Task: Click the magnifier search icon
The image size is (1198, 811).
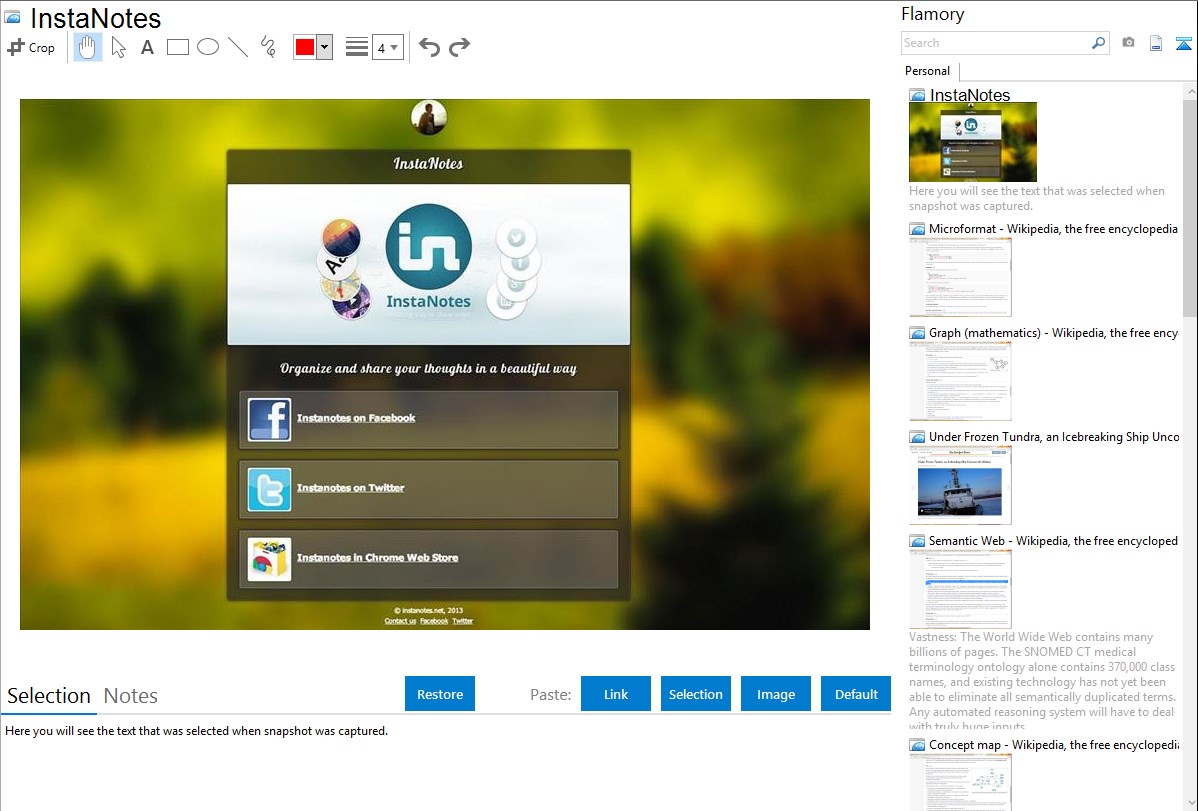Action: 1098,43
